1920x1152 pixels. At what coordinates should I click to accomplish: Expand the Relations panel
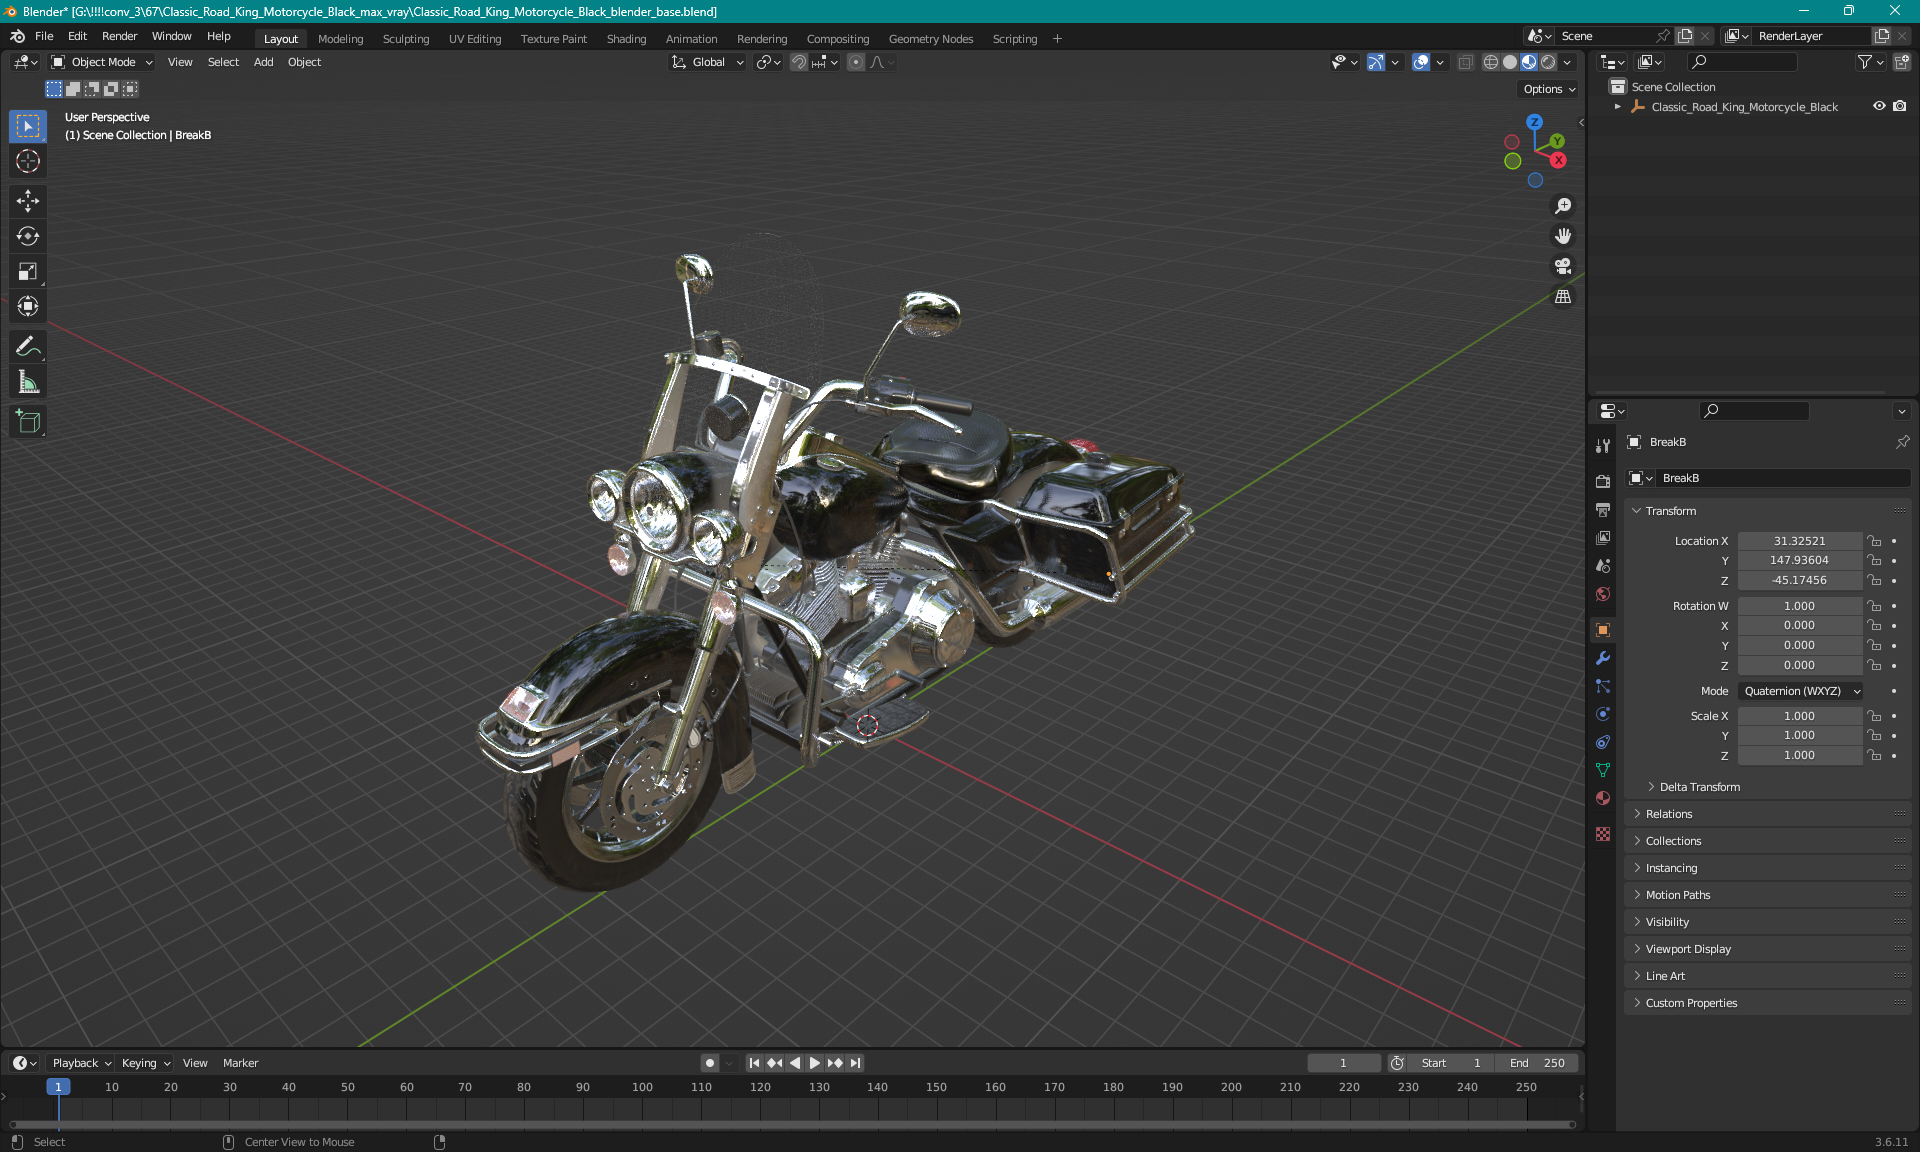tap(1668, 814)
